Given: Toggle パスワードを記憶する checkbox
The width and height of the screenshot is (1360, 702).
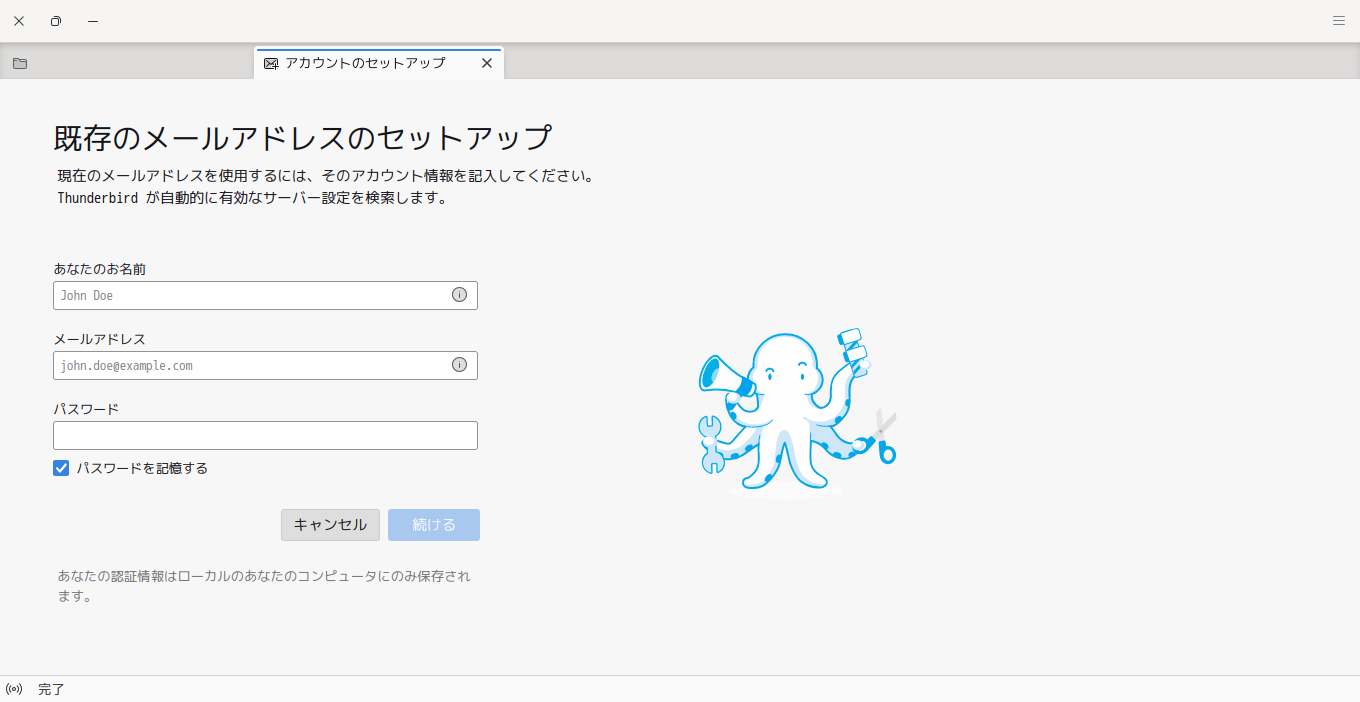Looking at the screenshot, I should pos(61,468).
